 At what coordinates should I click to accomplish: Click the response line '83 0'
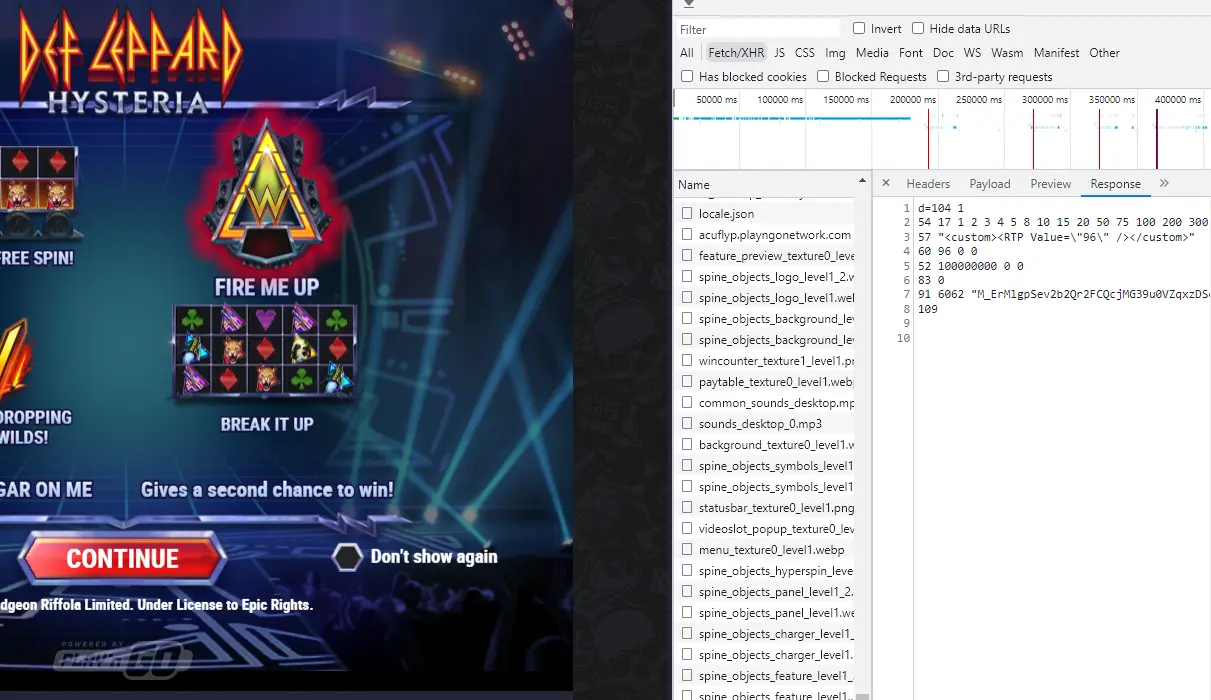click(x=931, y=281)
